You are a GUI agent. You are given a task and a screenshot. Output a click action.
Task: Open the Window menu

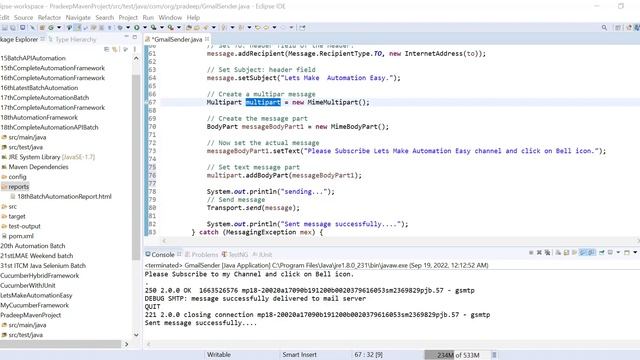(x=170, y=18)
